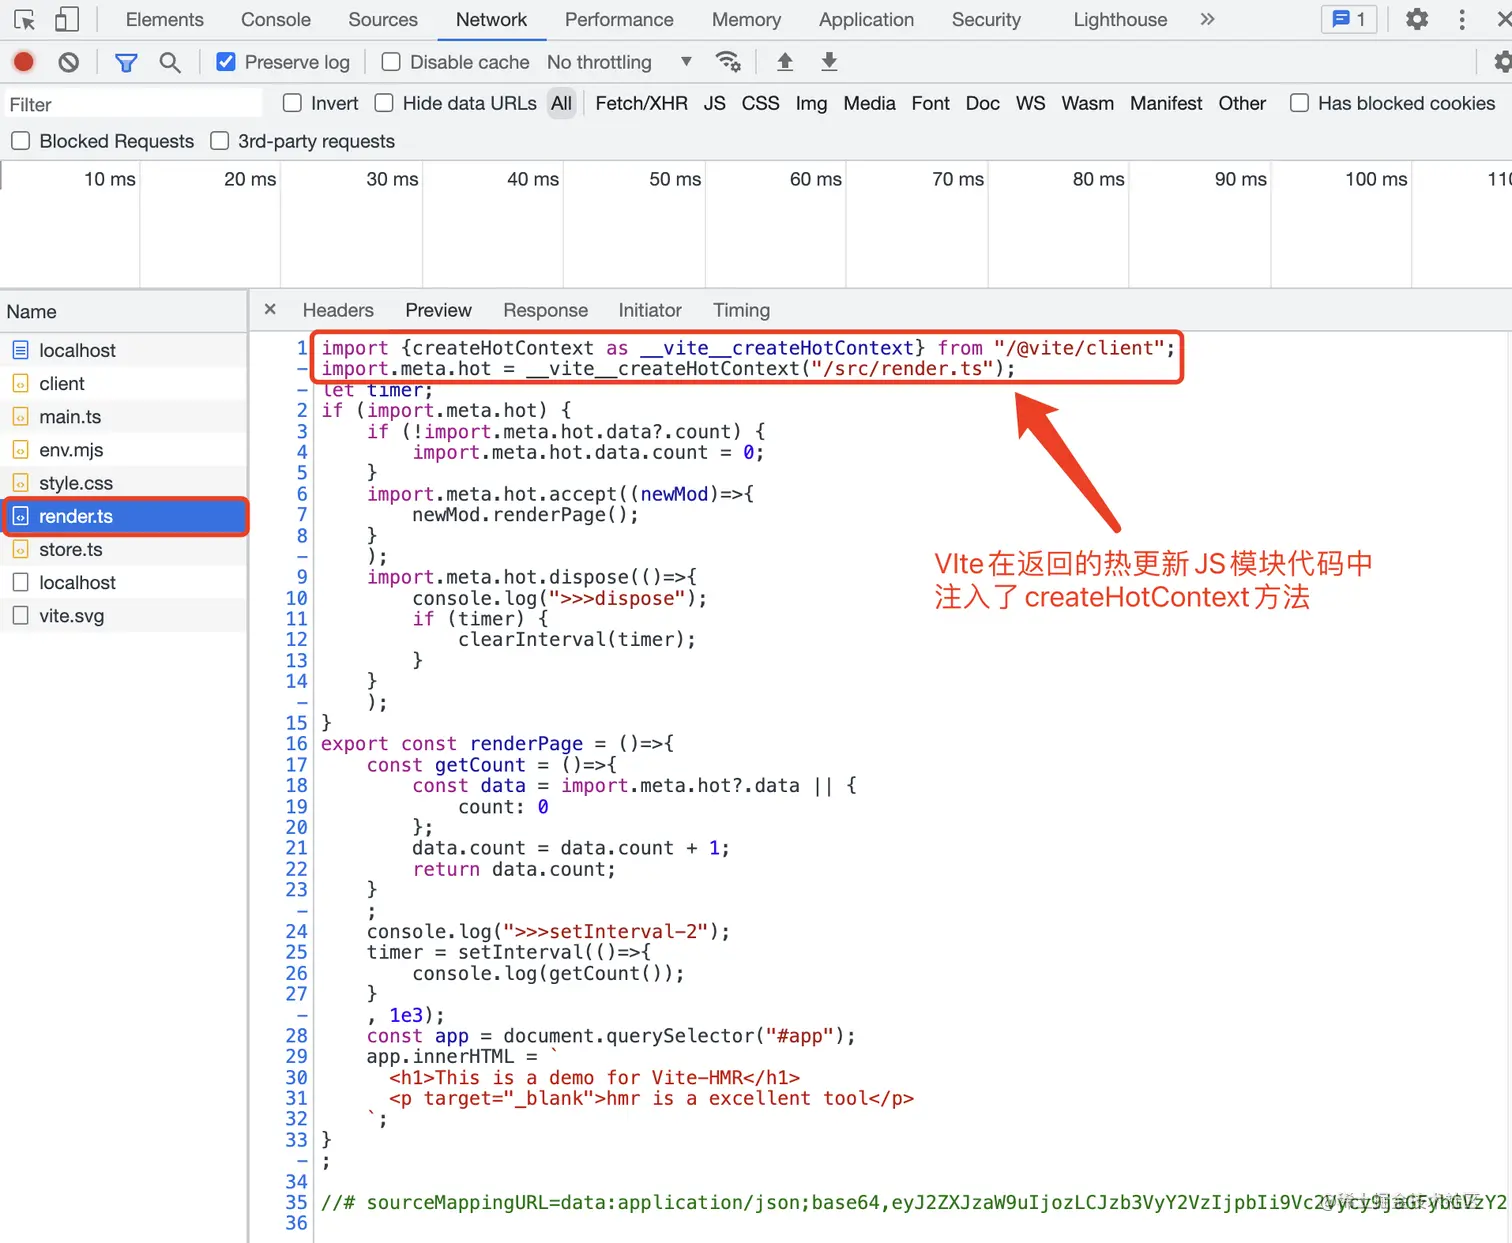Image resolution: width=1512 pixels, height=1243 pixels.
Task: Show more tabs with the chevron icon
Action: pos(1208,19)
